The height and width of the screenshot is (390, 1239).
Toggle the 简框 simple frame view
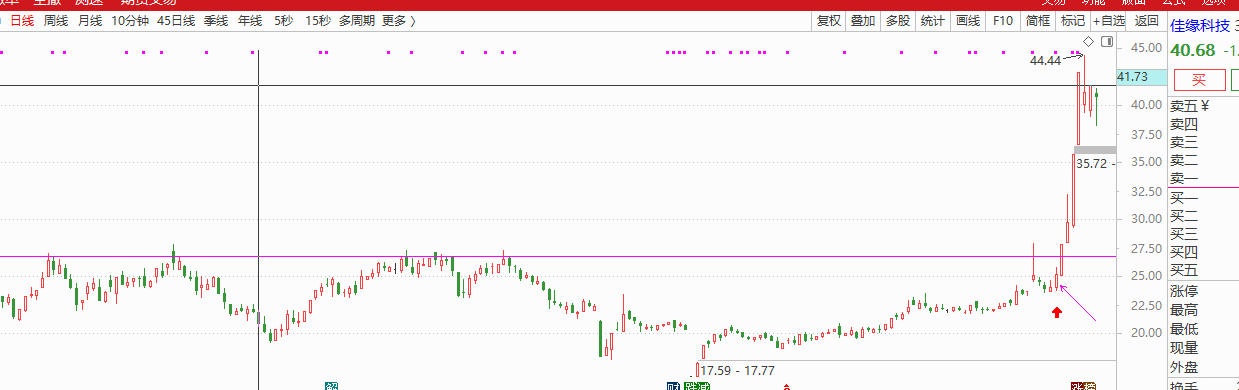(x=1037, y=20)
